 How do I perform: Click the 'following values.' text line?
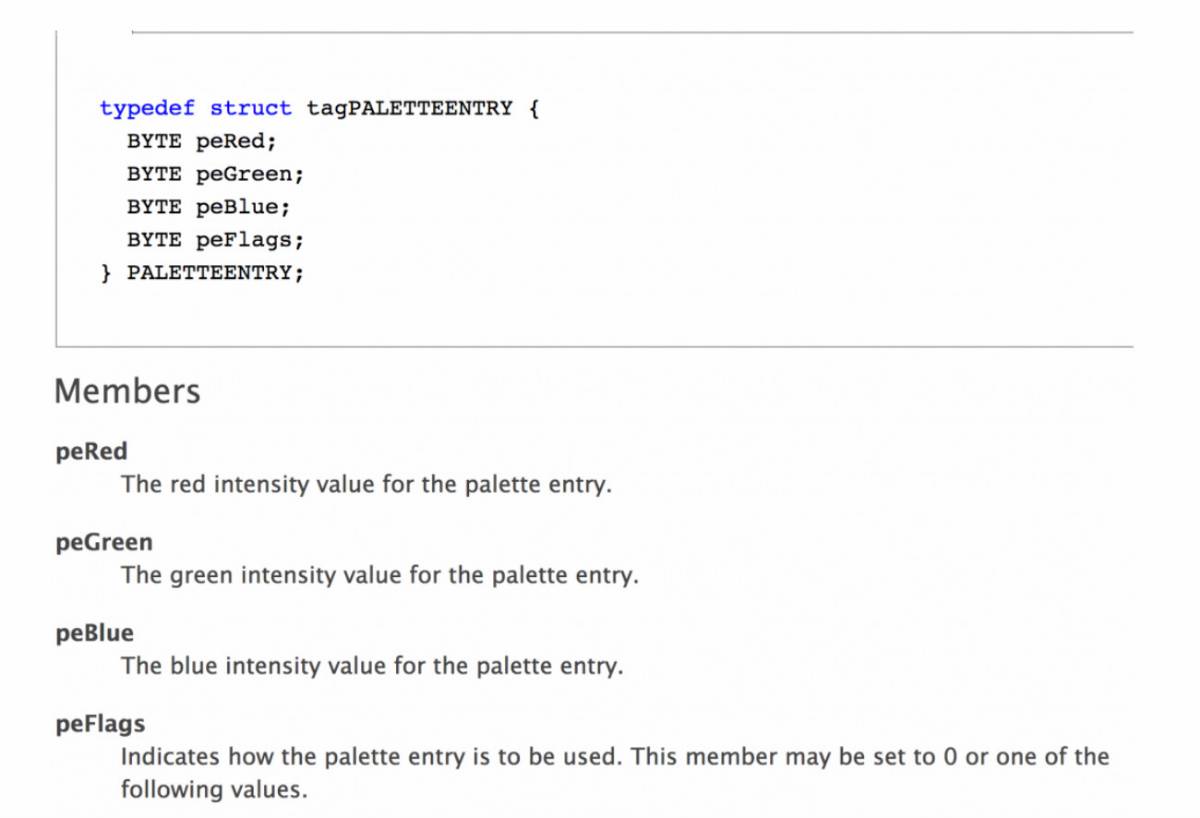point(214,790)
